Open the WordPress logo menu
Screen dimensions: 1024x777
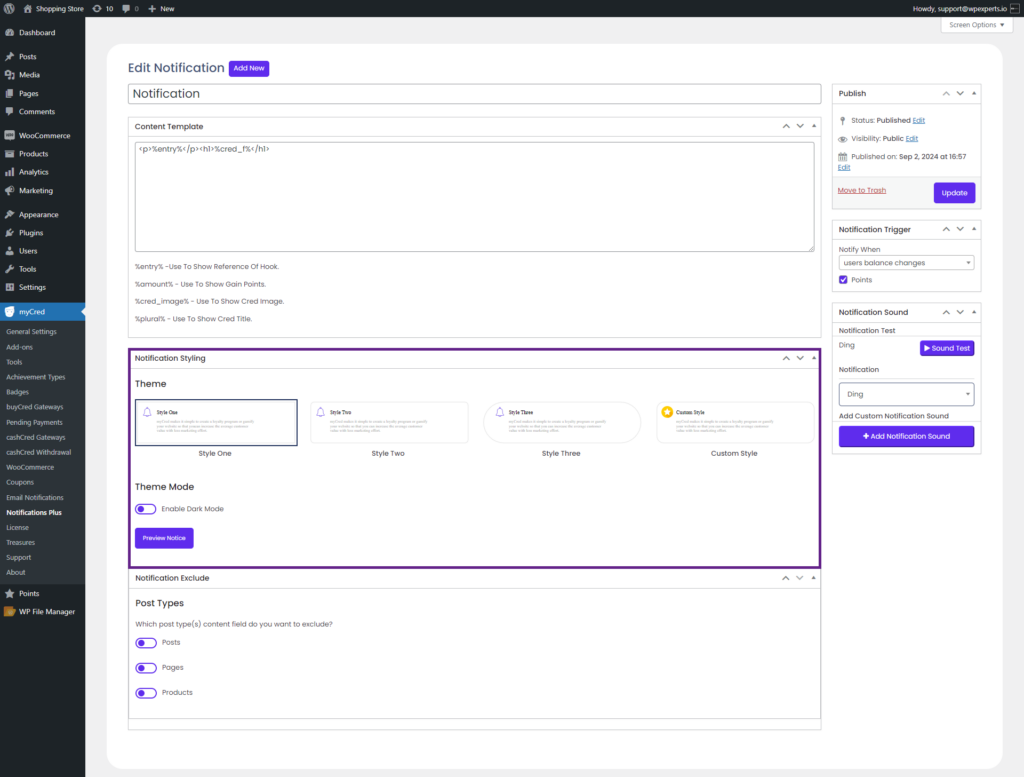click(9, 8)
